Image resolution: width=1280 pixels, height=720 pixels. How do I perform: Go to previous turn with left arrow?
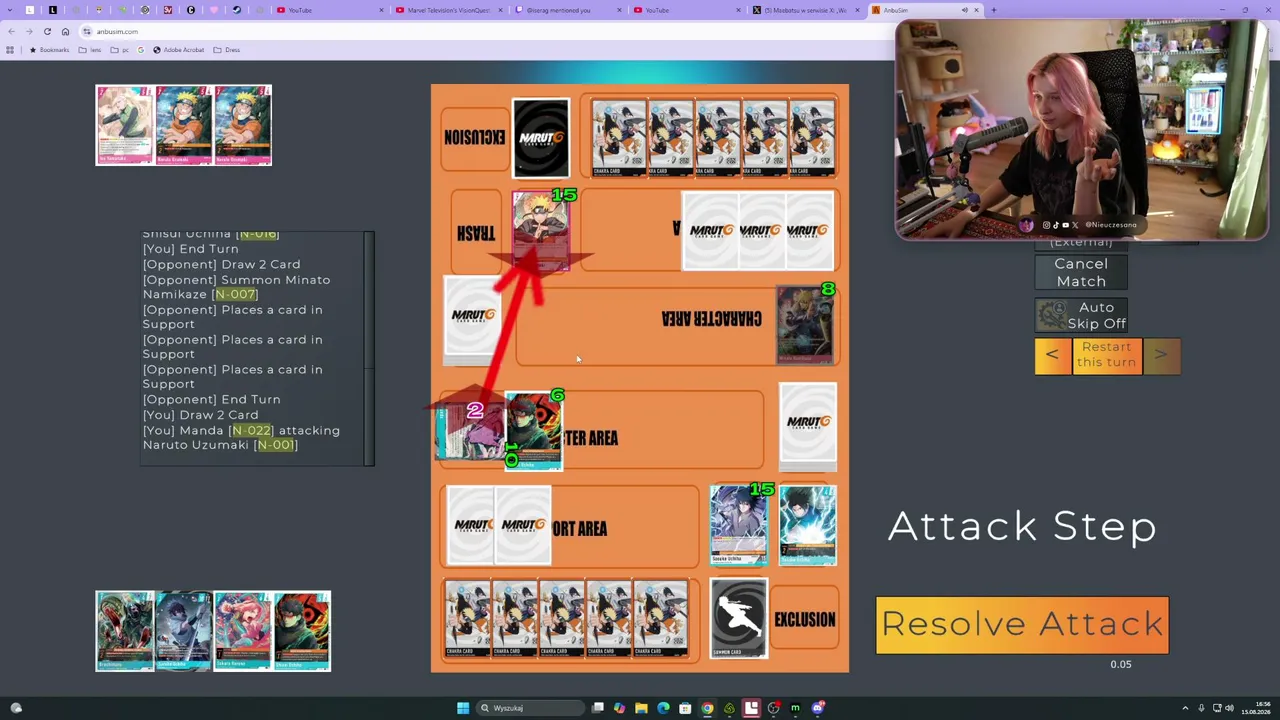coord(1052,355)
